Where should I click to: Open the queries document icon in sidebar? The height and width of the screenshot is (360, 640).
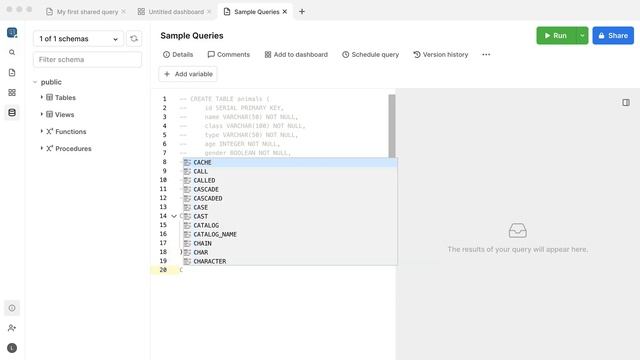click(12, 73)
